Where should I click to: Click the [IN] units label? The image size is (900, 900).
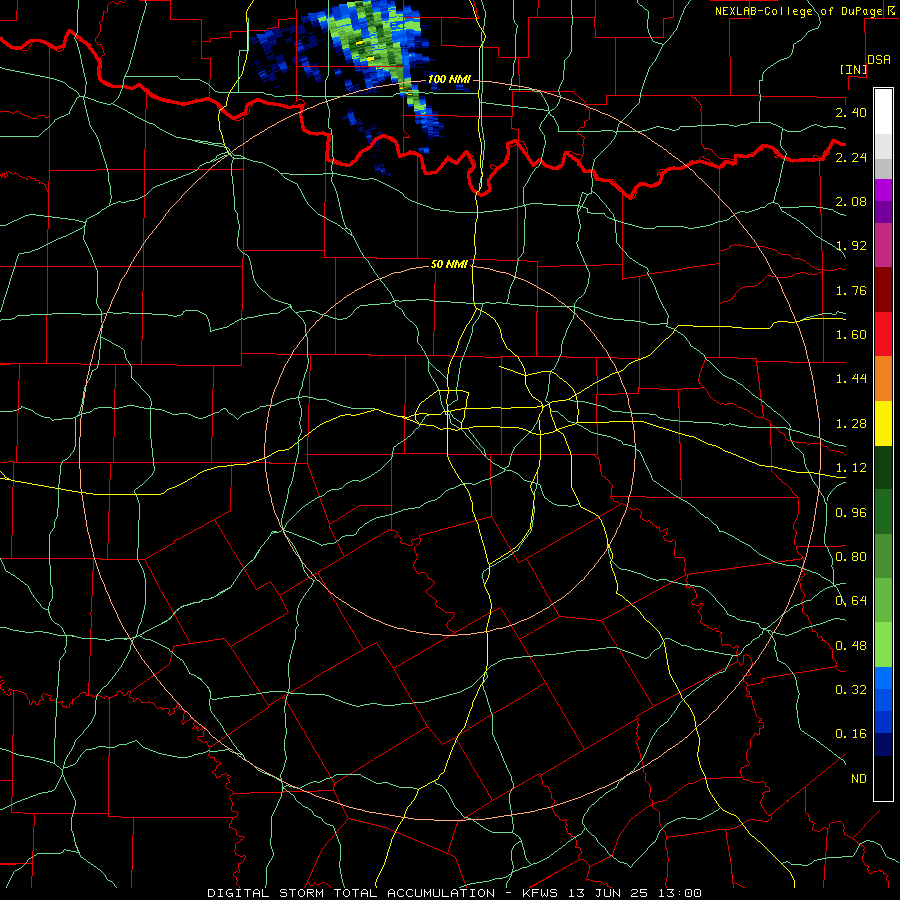[853, 69]
